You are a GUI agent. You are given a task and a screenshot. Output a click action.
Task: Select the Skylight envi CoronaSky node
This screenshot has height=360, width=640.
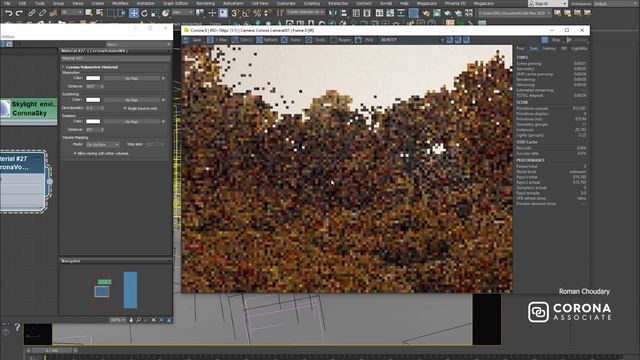coord(29,109)
